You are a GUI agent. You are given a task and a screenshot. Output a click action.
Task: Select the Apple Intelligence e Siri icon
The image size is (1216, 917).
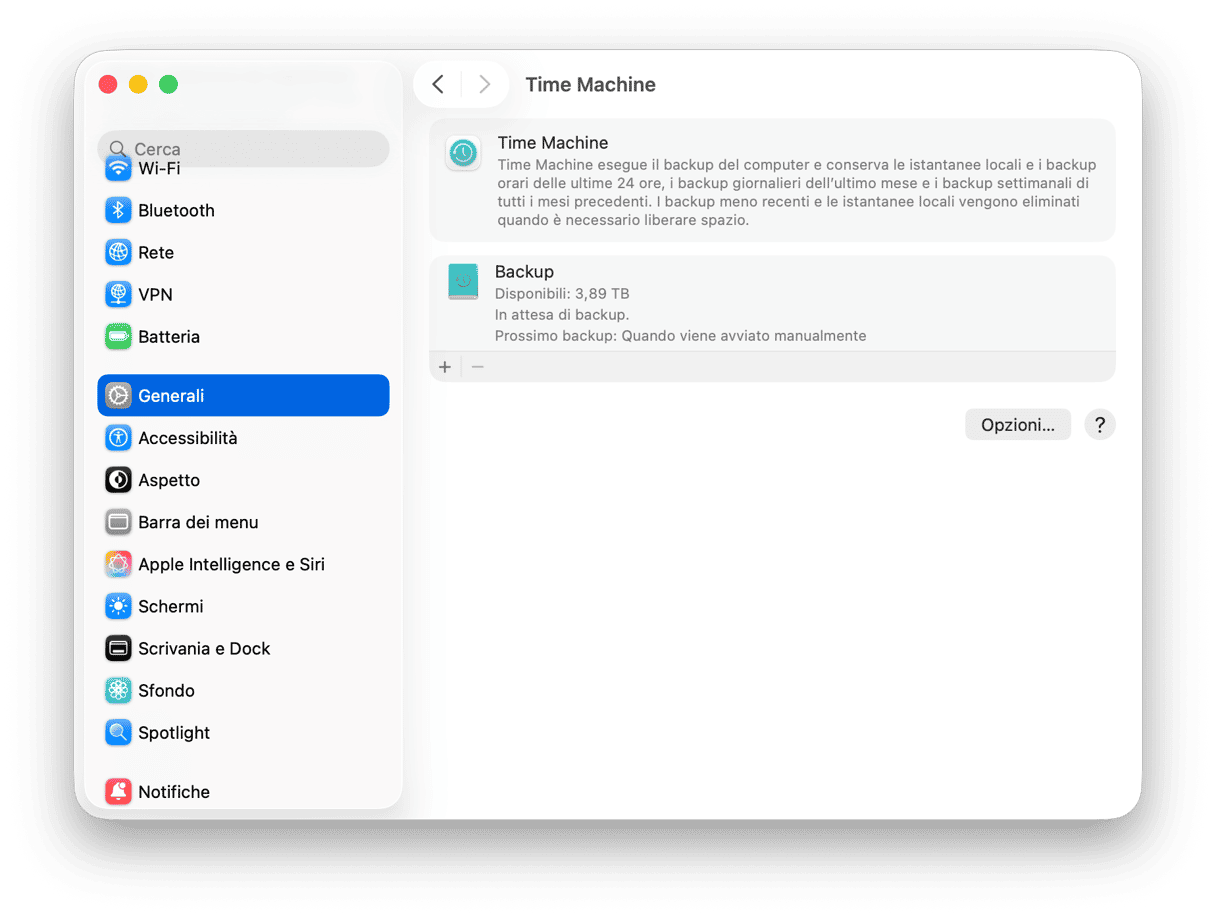tap(118, 564)
